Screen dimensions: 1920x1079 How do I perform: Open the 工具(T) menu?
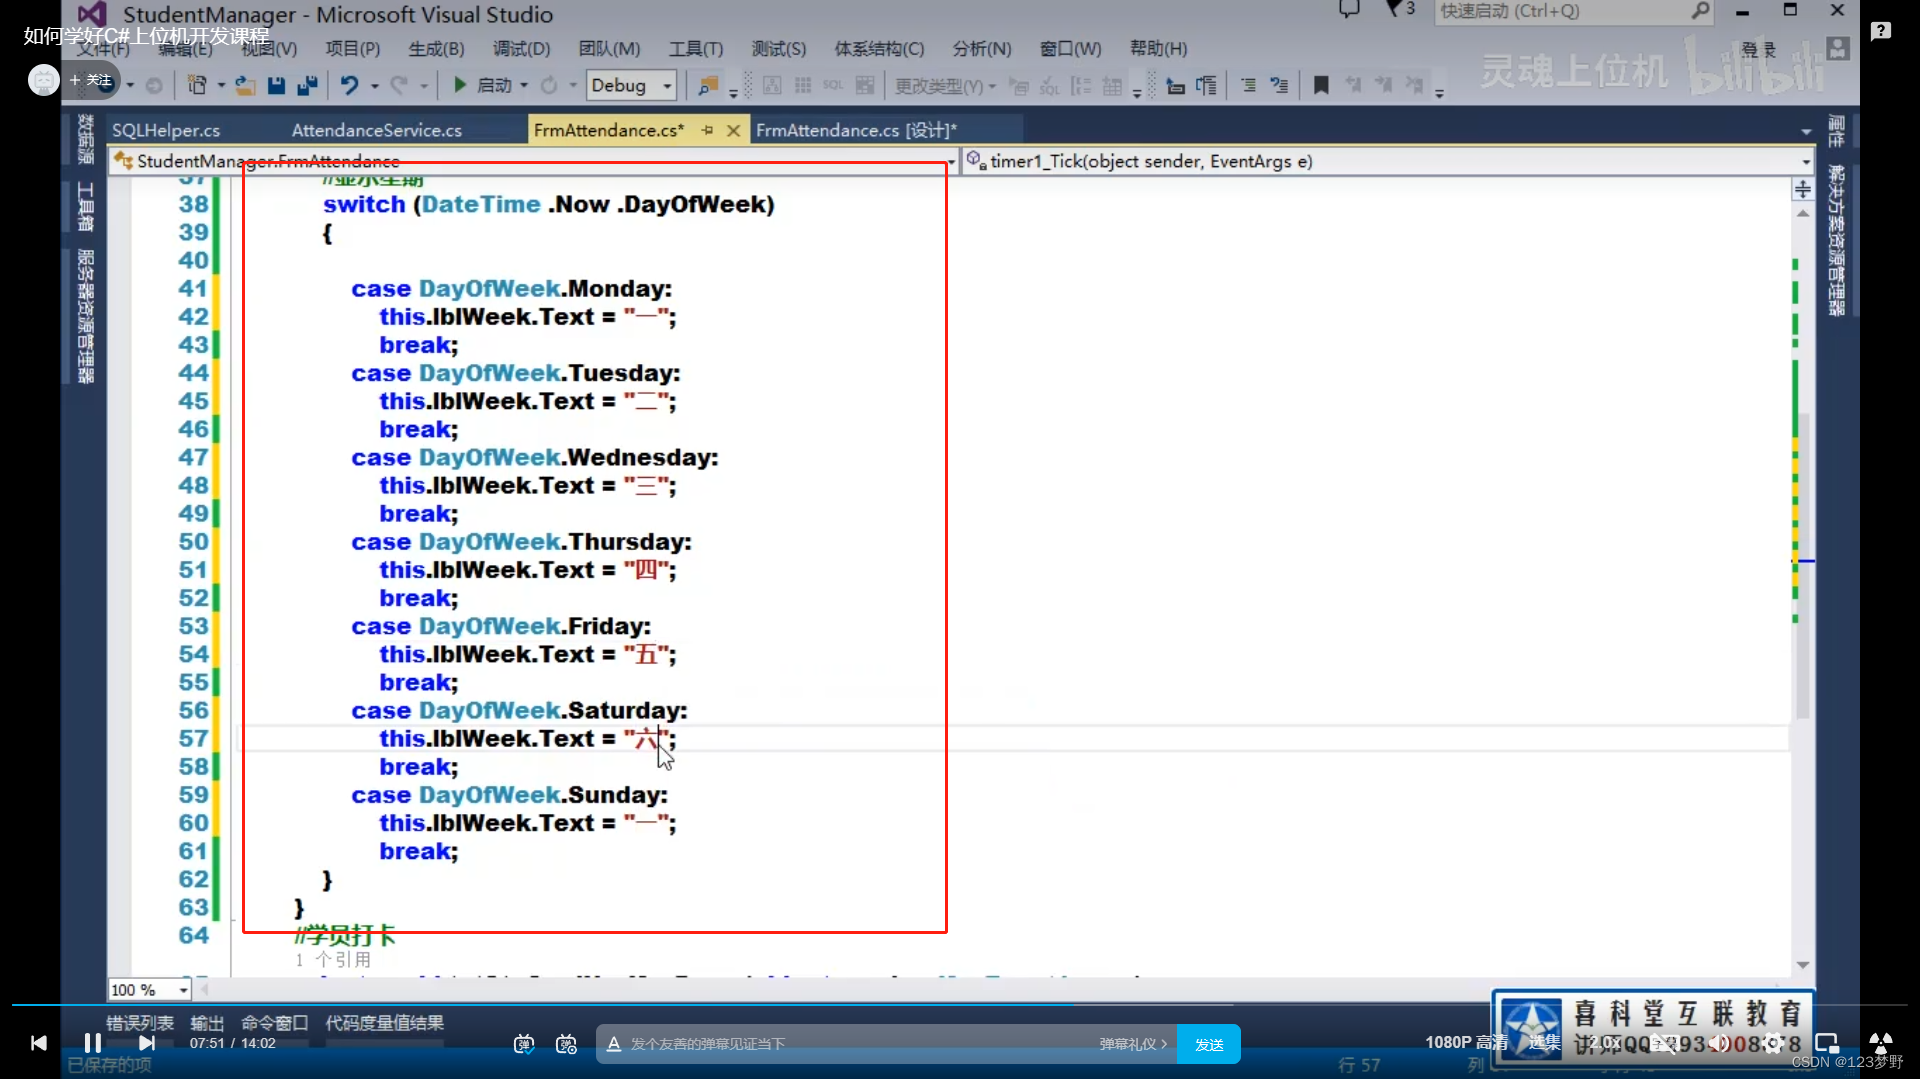click(696, 48)
